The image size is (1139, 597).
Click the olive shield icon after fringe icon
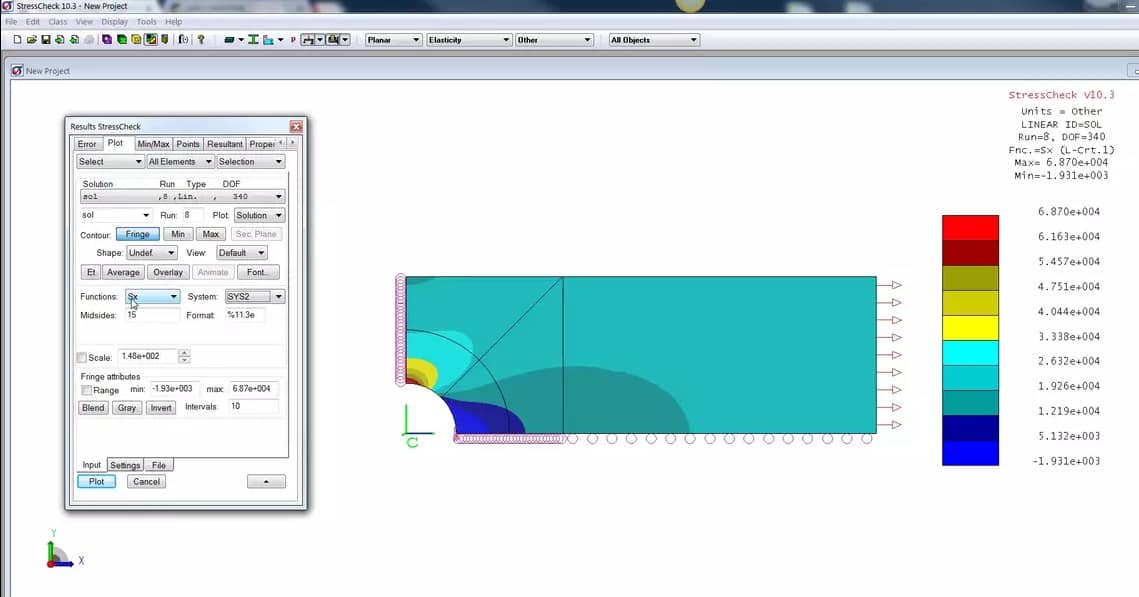tap(165, 40)
